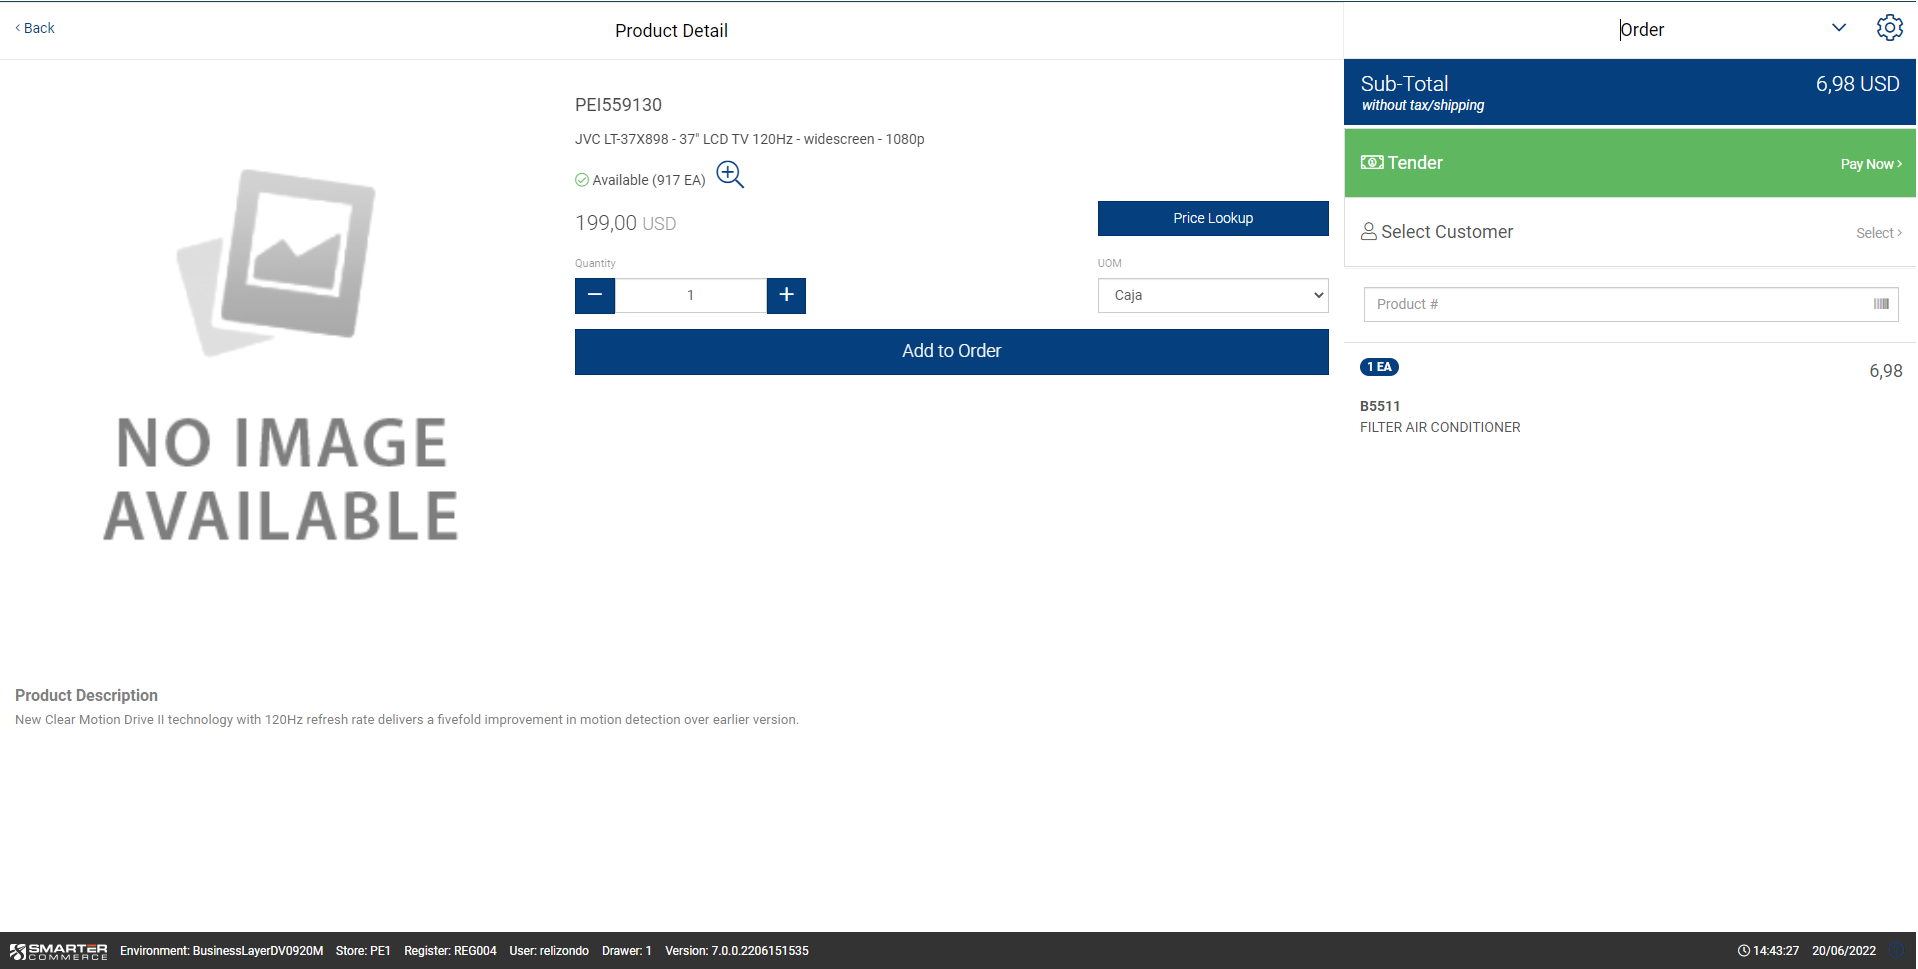The width and height of the screenshot is (1918, 969).
Task: Click the Tender cash icon
Action: [1372, 162]
